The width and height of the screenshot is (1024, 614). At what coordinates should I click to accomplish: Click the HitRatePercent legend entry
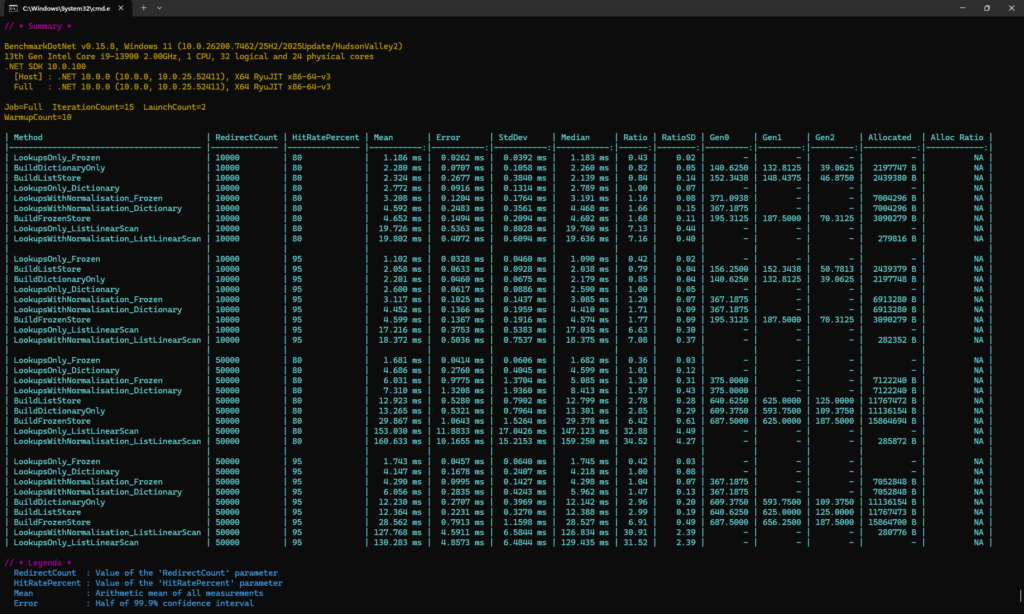click(48, 582)
